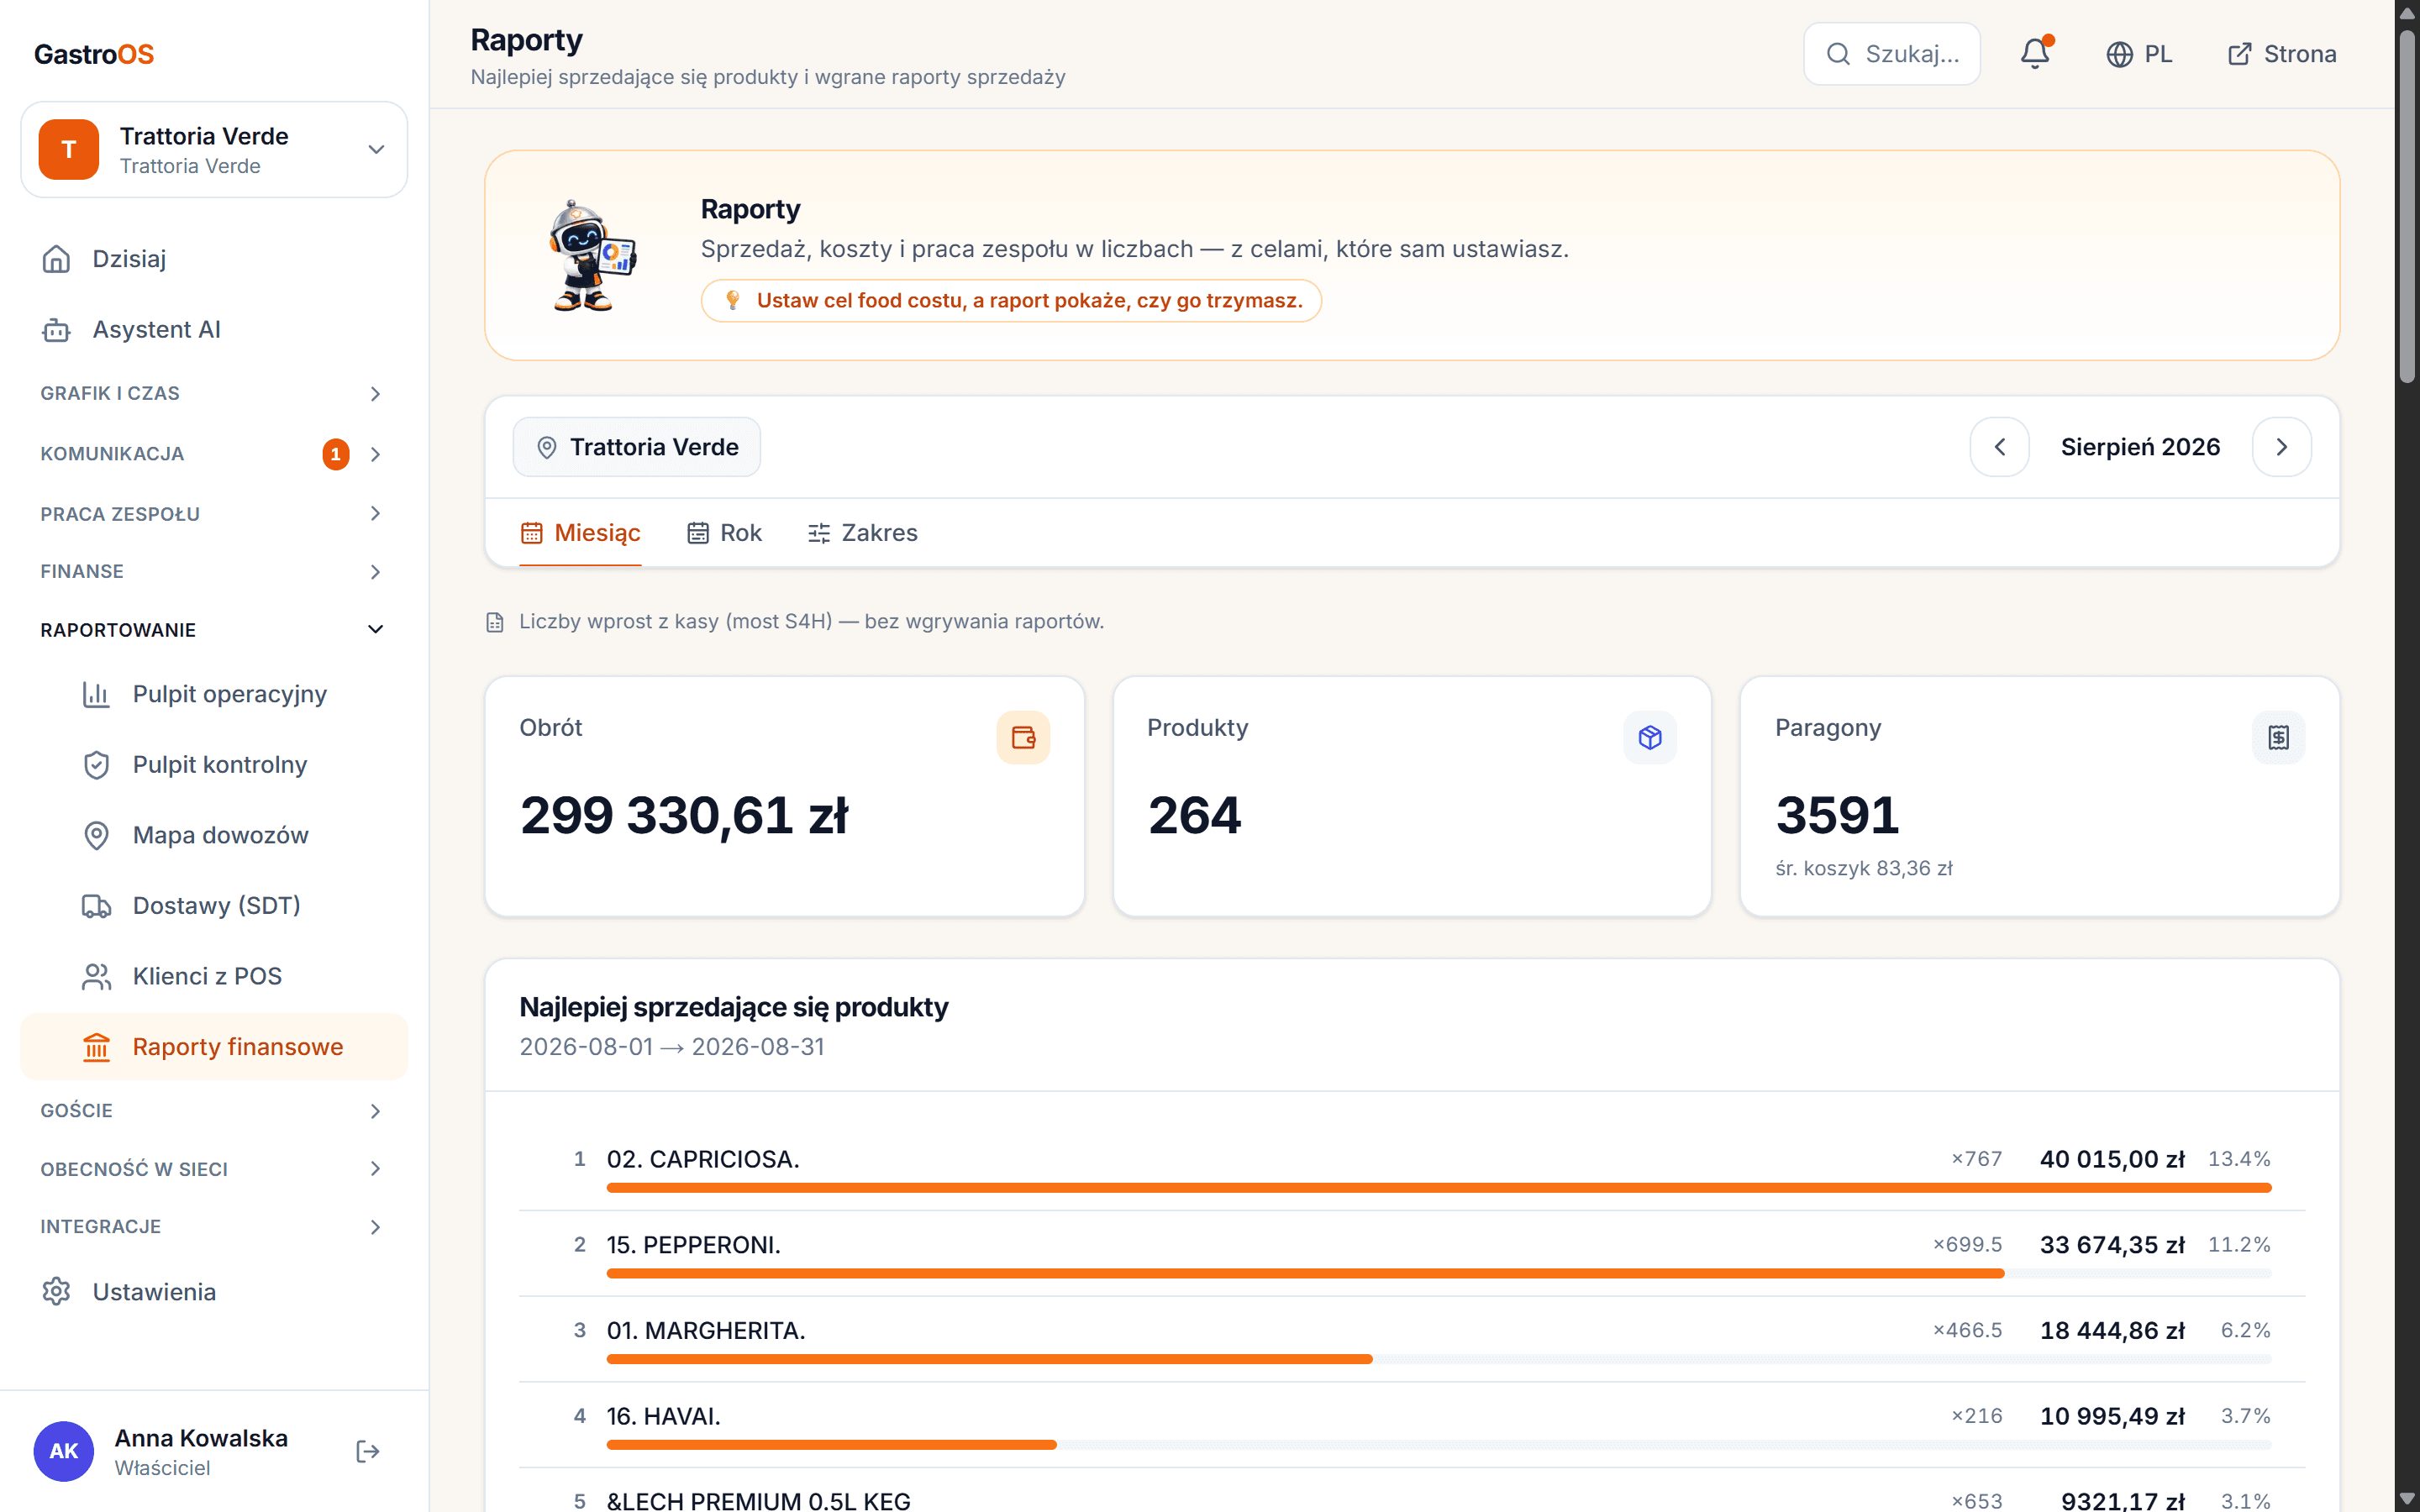Click the CAPRICIOSA orange sales bar
2420x1512 pixels.
1439,1187
